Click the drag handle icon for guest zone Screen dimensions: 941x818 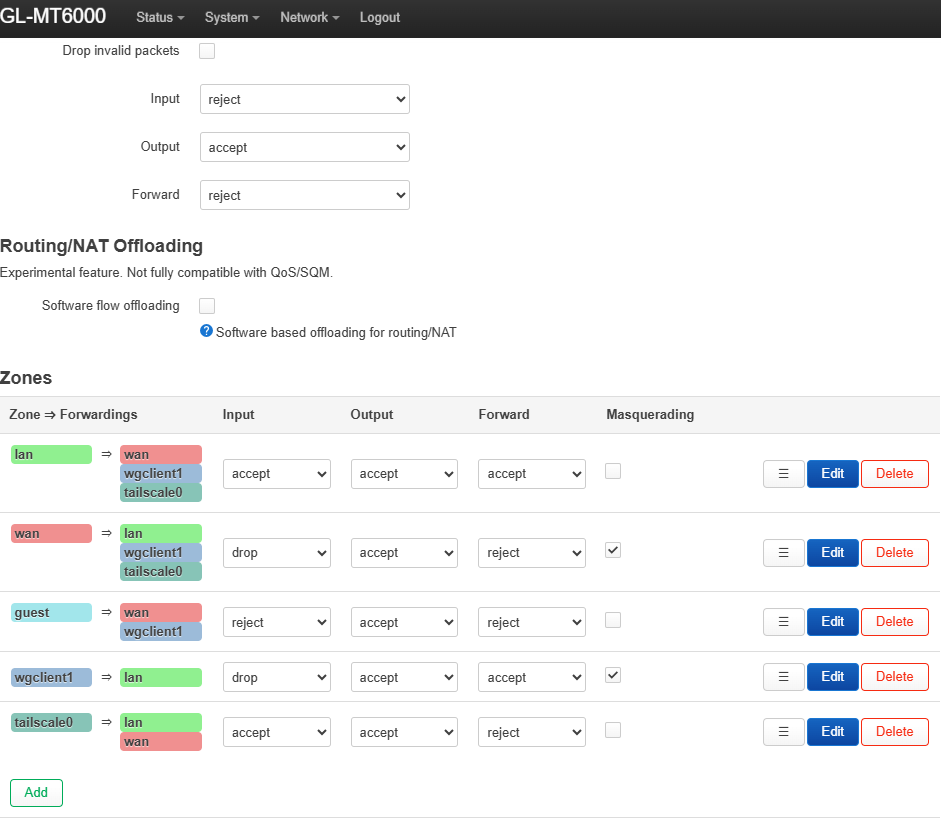[x=784, y=622]
